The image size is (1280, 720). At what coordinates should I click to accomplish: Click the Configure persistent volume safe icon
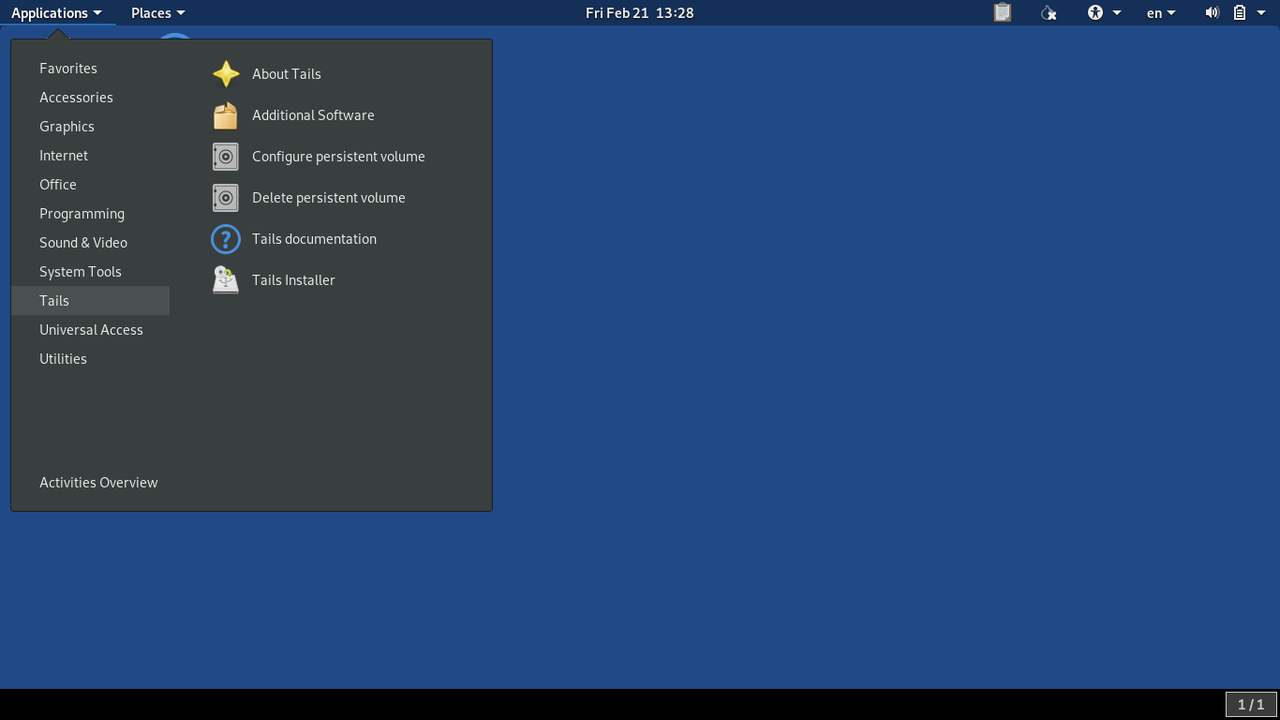click(x=226, y=156)
